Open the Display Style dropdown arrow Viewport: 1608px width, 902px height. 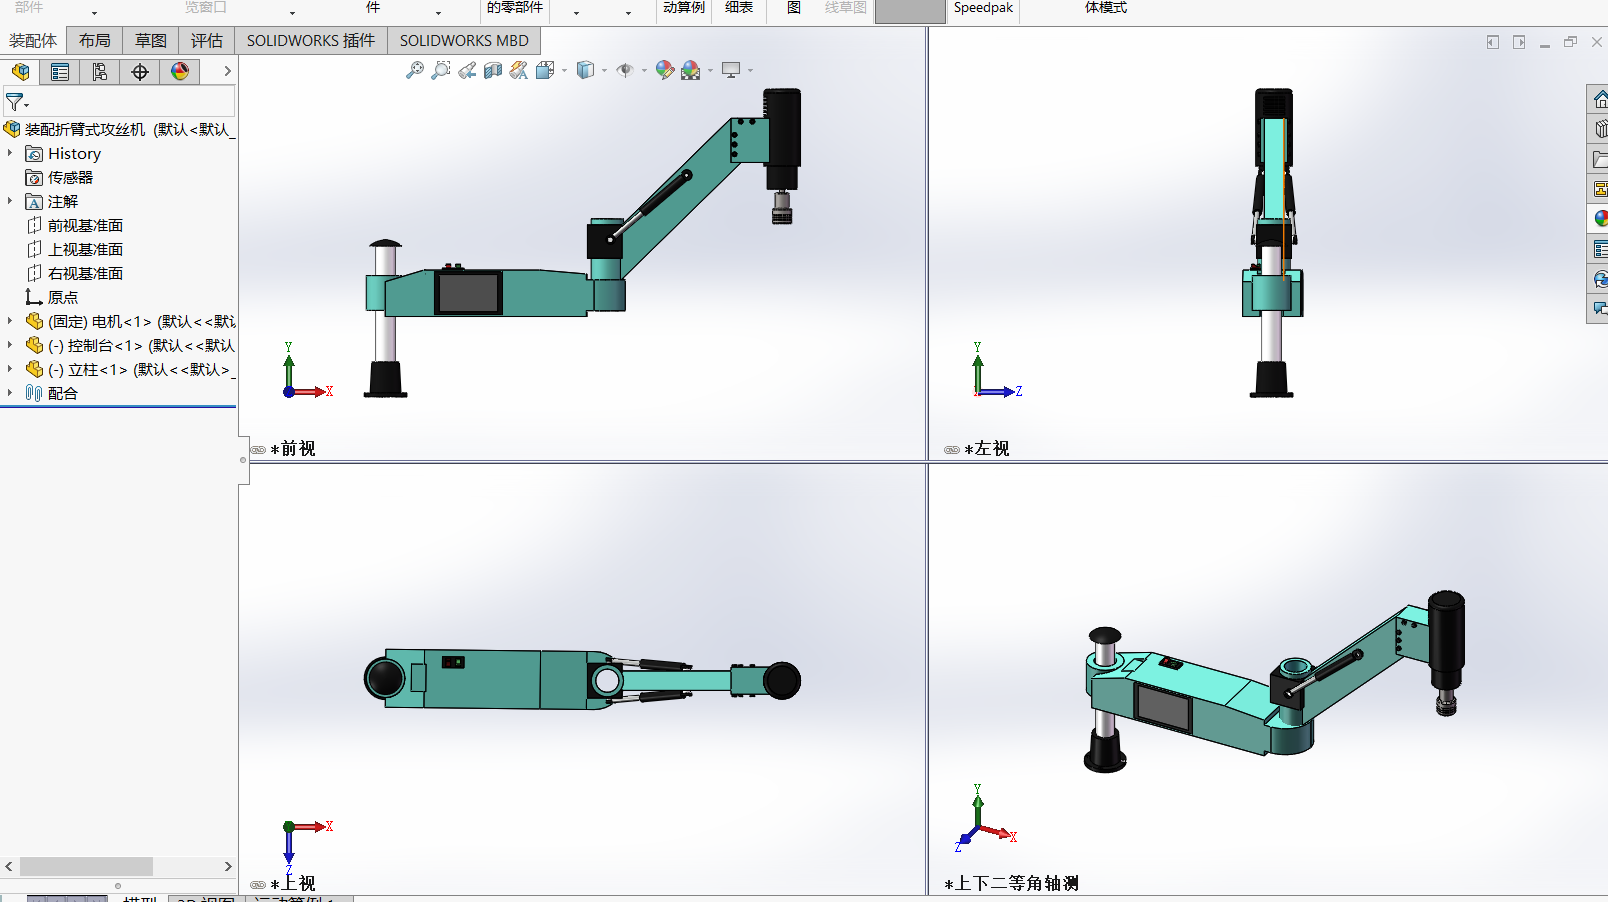coord(604,71)
